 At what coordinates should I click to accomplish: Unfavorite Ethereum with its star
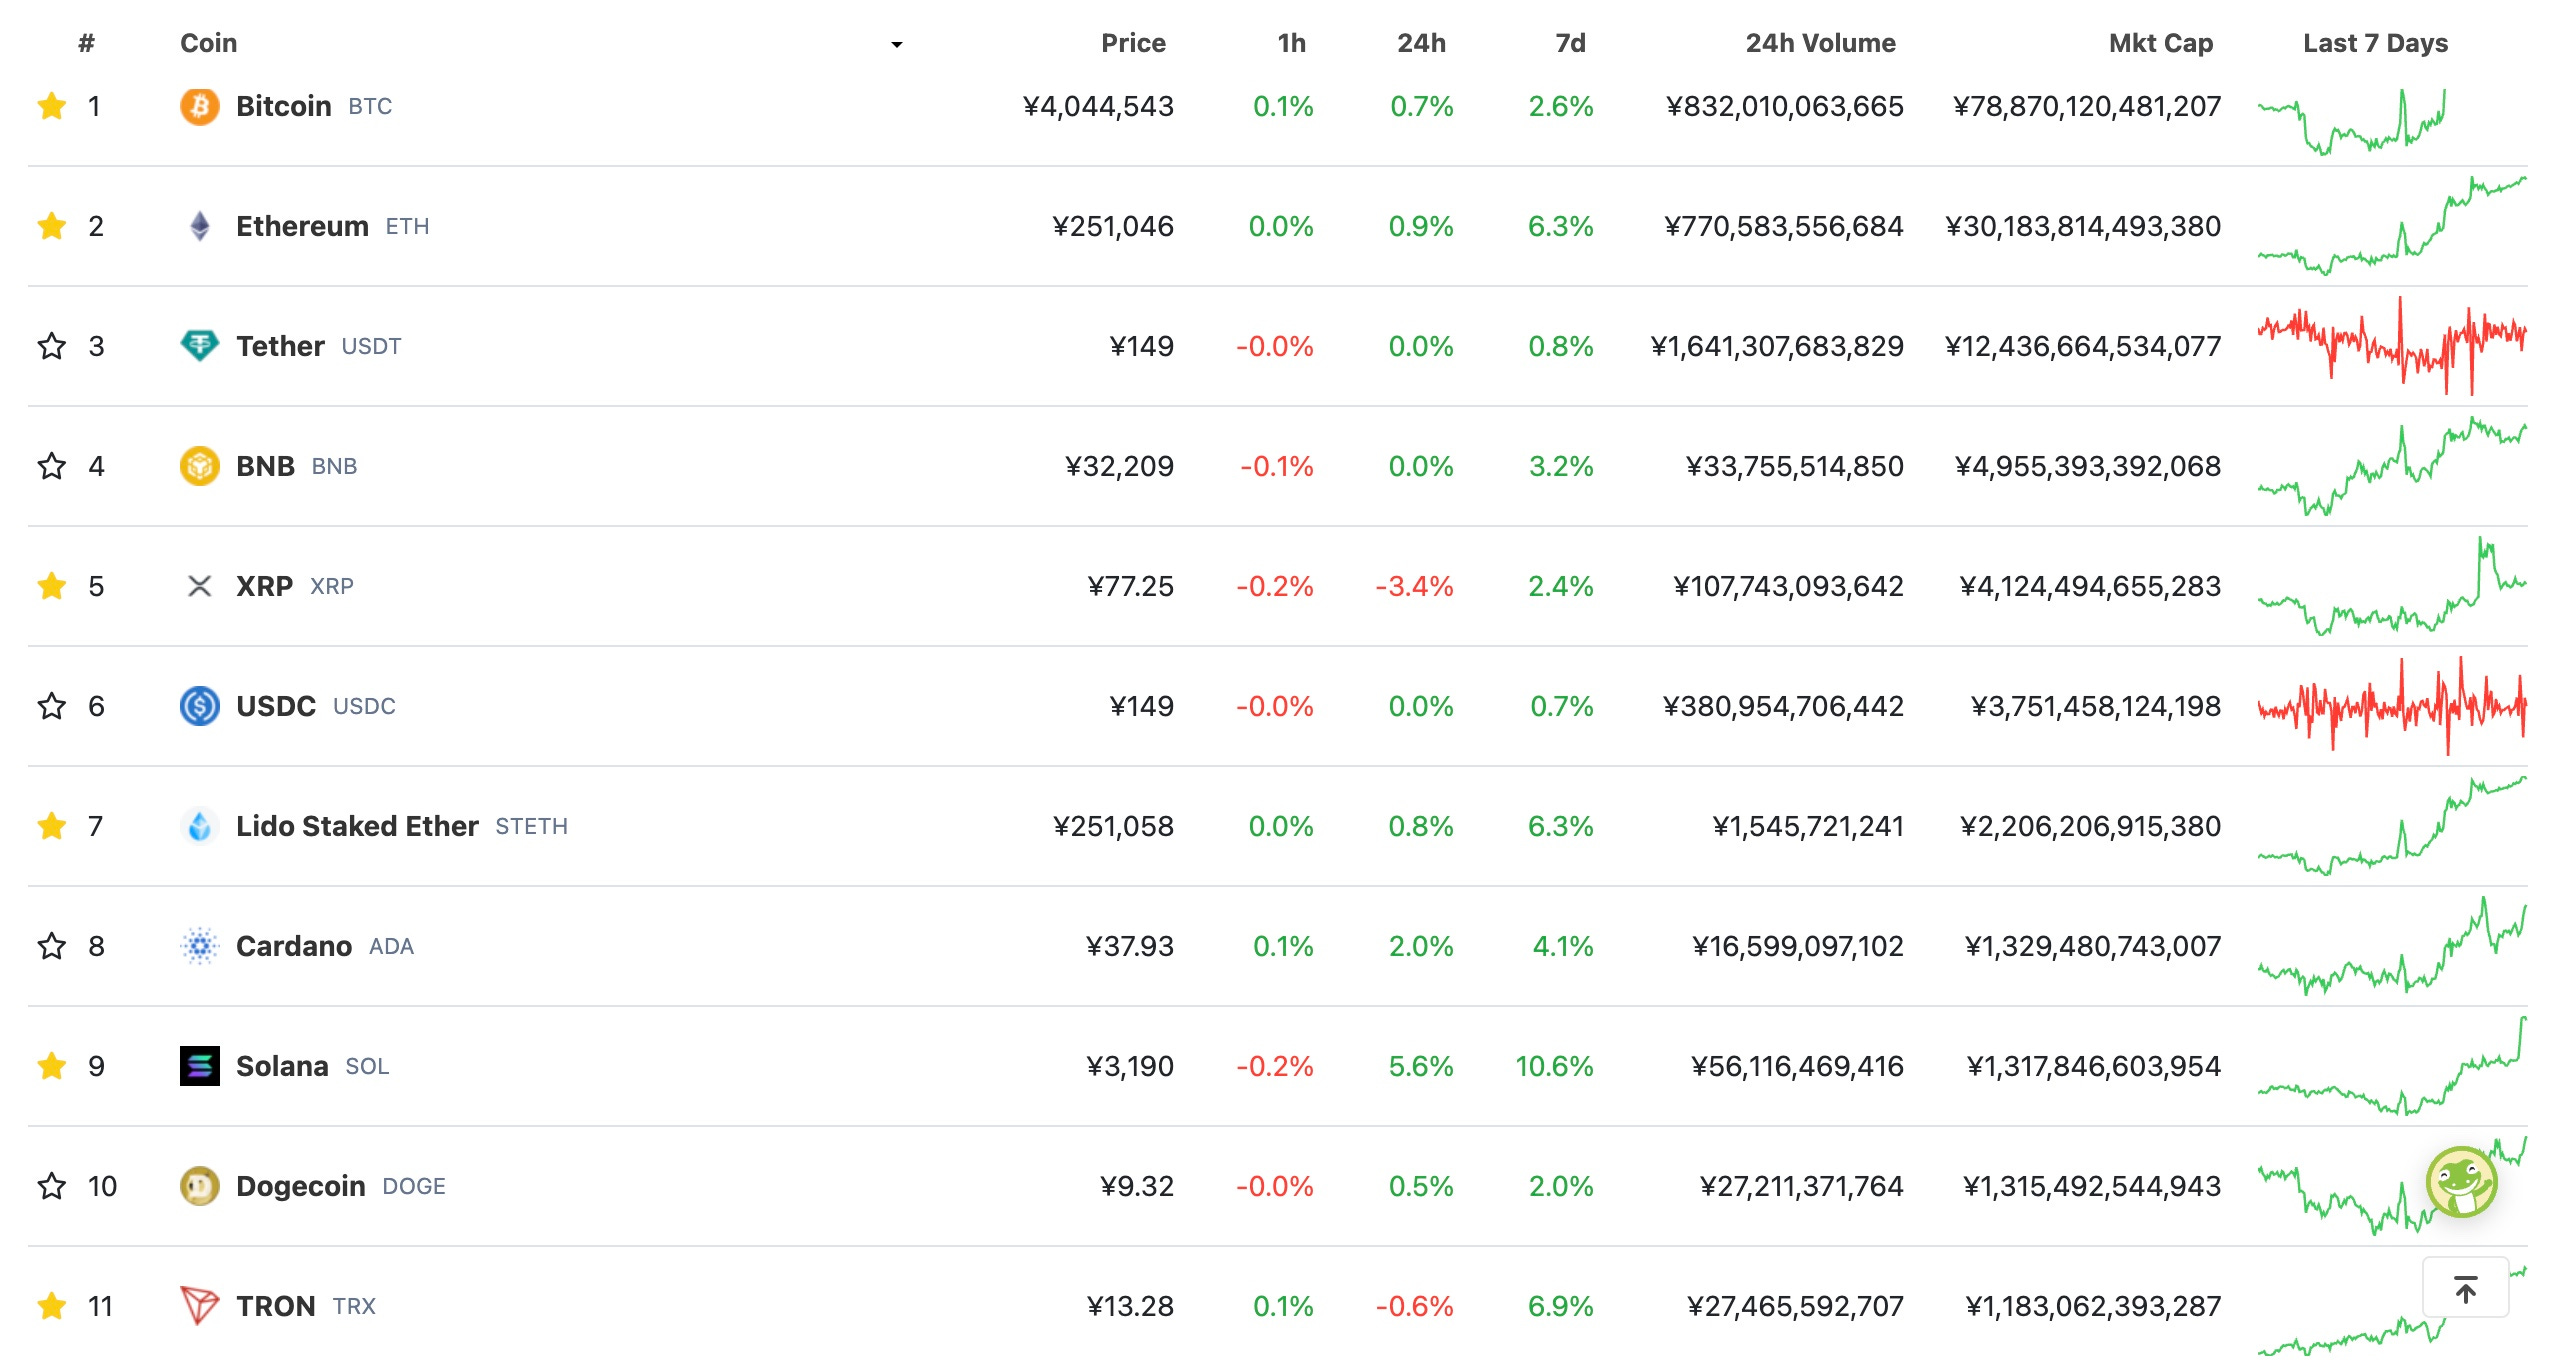52,226
